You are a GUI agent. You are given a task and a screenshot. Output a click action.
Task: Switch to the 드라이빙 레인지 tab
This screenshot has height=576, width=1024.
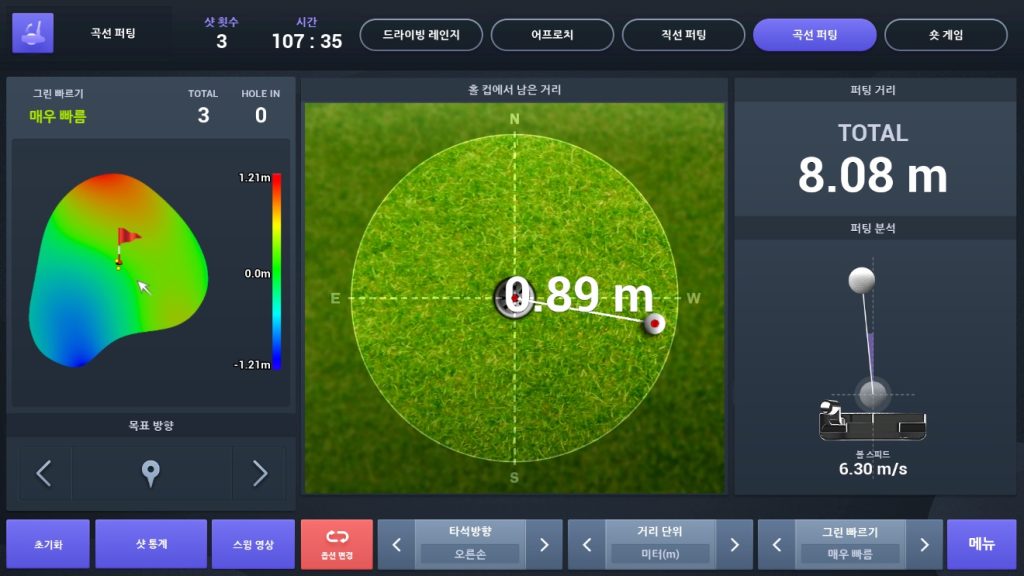point(420,33)
